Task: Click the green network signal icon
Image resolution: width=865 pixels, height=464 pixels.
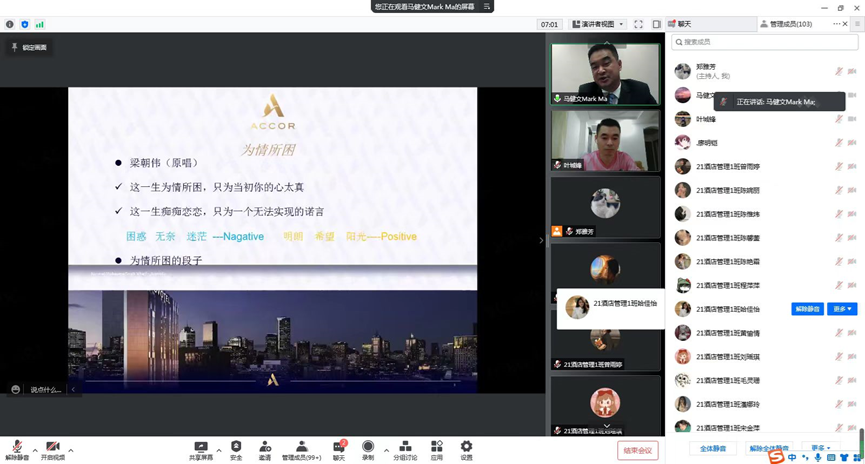Action: point(40,24)
